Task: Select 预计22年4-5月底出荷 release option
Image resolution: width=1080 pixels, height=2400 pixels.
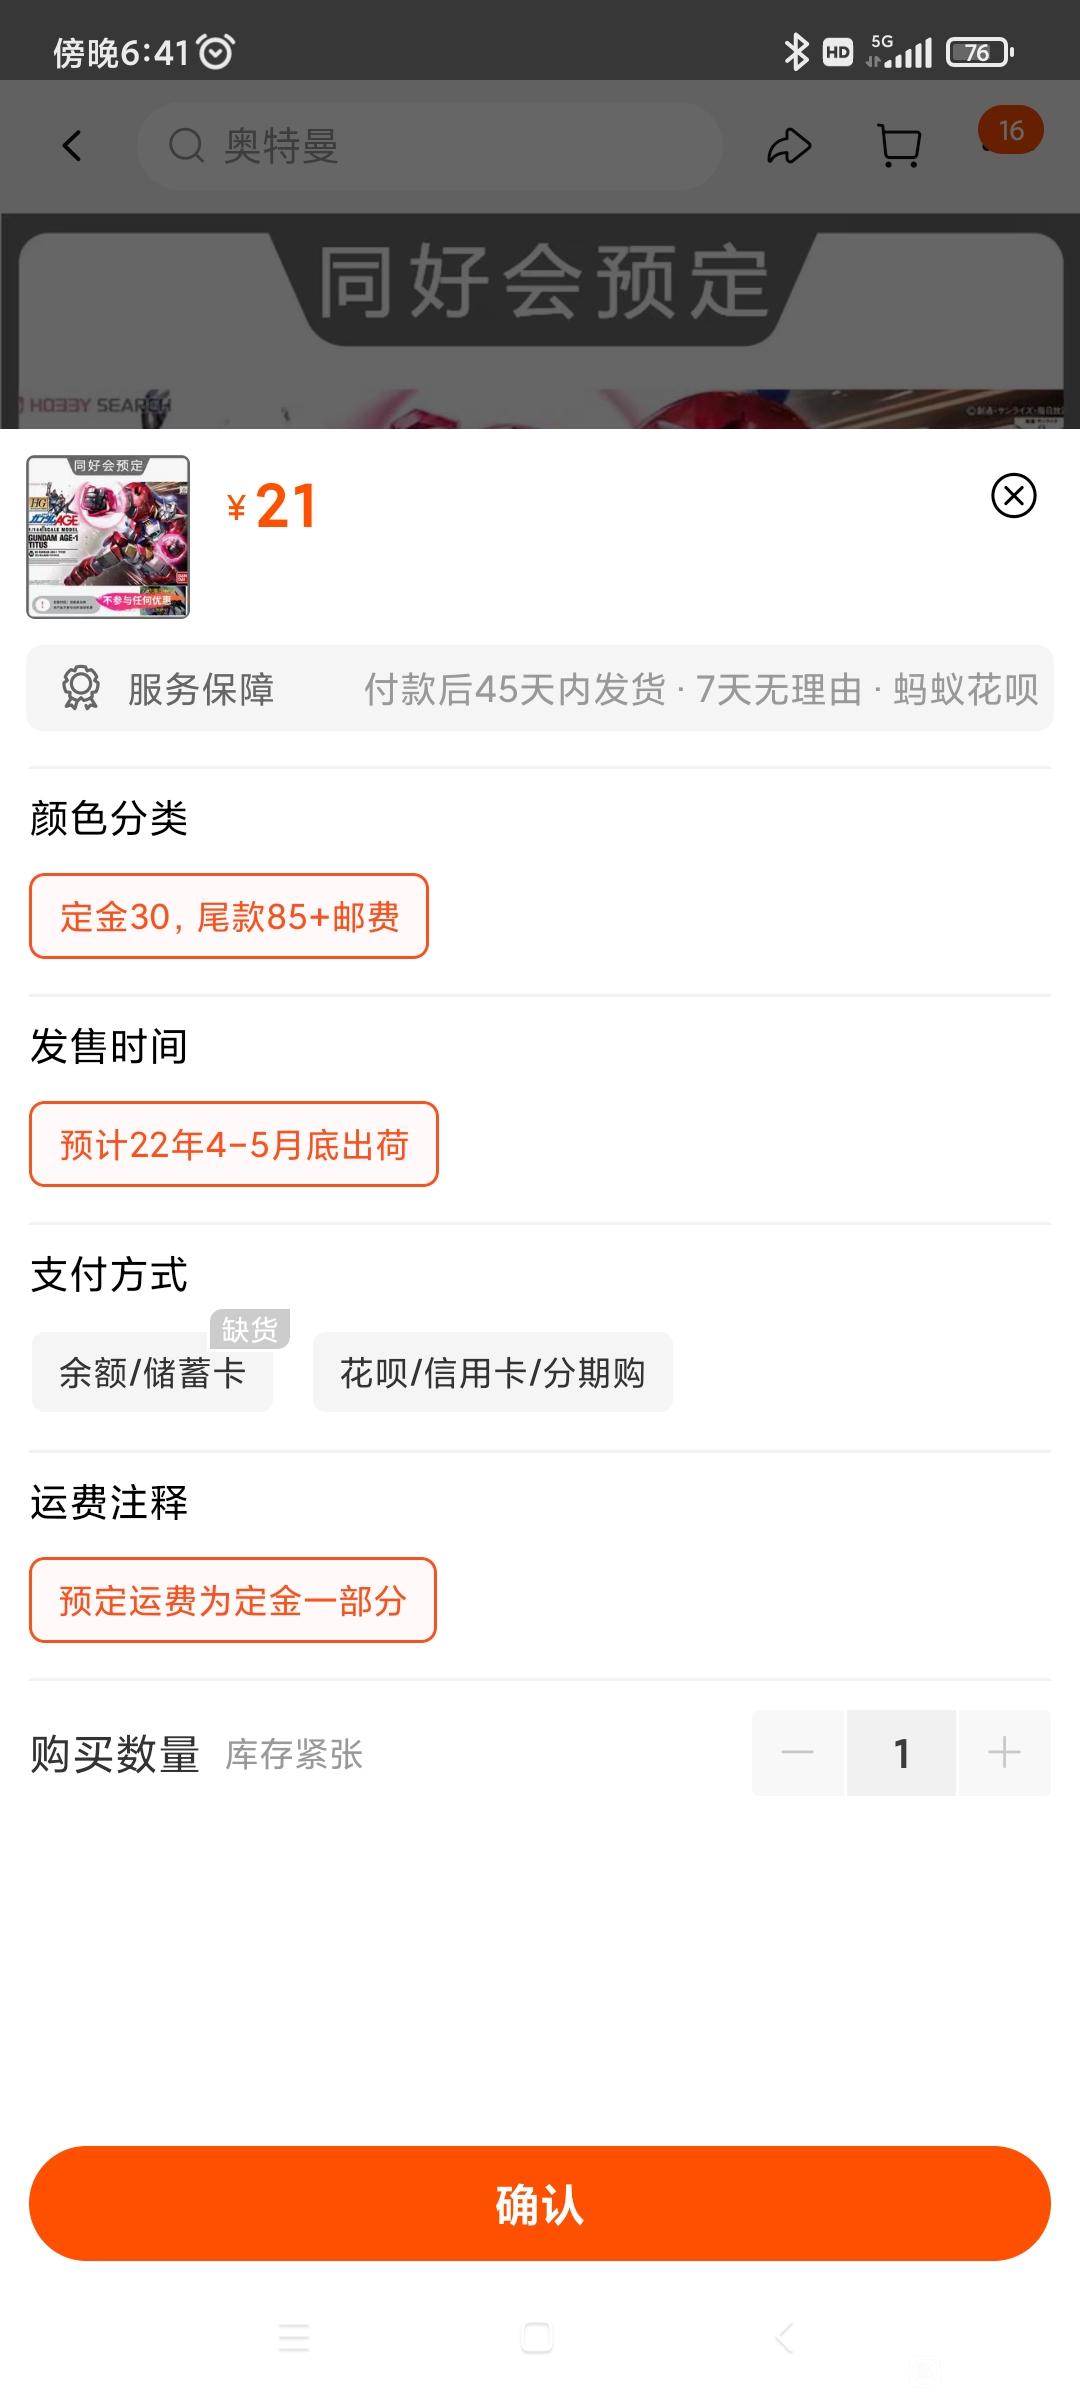Action: 234,1144
